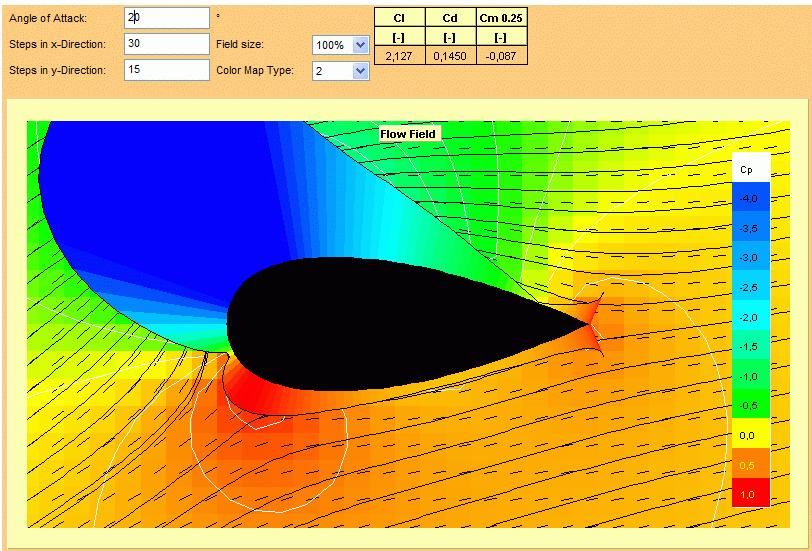Select the Cm 0.25 column header
This screenshot has height=551, width=812.
(501, 17)
